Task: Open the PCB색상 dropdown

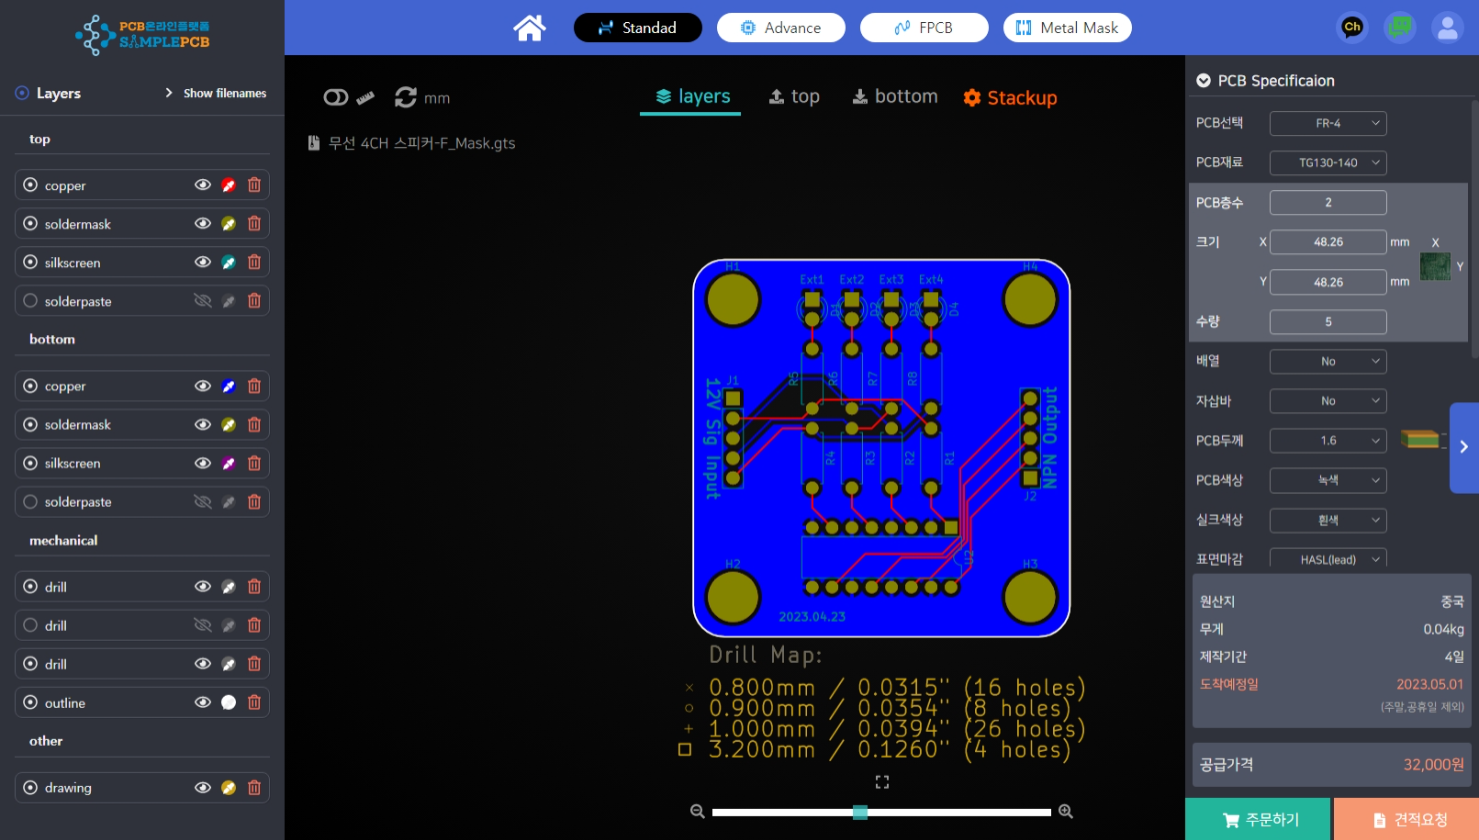Action: coord(1328,480)
